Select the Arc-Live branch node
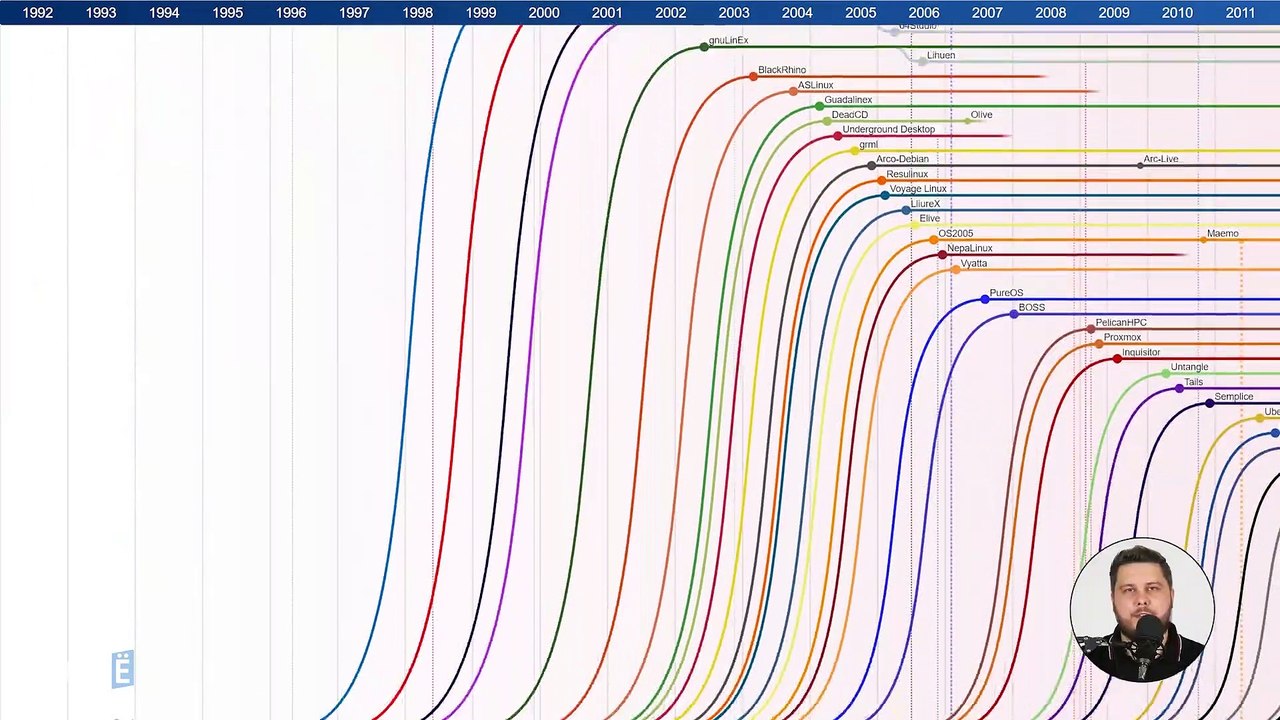The width and height of the screenshot is (1280, 720). point(1140,165)
